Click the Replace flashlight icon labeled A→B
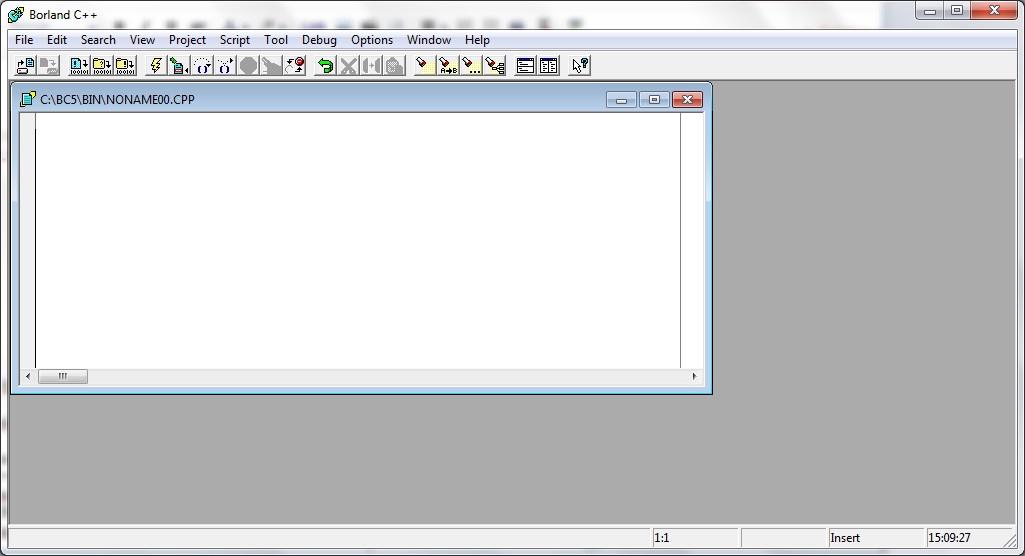The image size is (1025, 556). (448, 65)
